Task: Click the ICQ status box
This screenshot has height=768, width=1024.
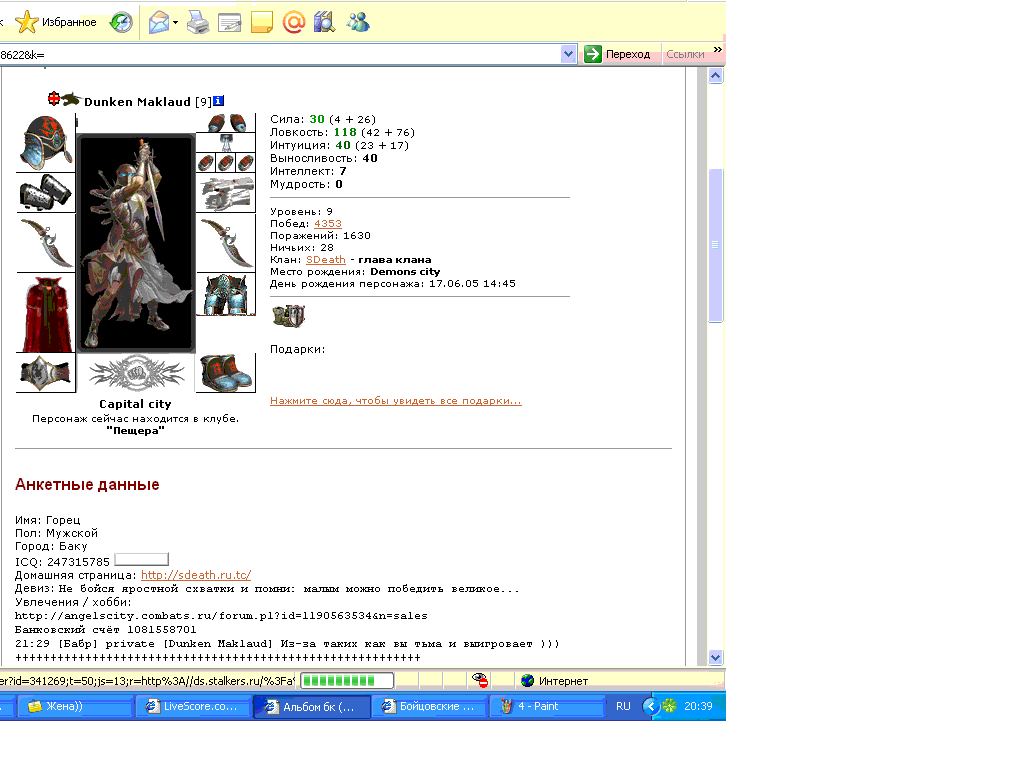Action: pyautogui.click(x=142, y=560)
